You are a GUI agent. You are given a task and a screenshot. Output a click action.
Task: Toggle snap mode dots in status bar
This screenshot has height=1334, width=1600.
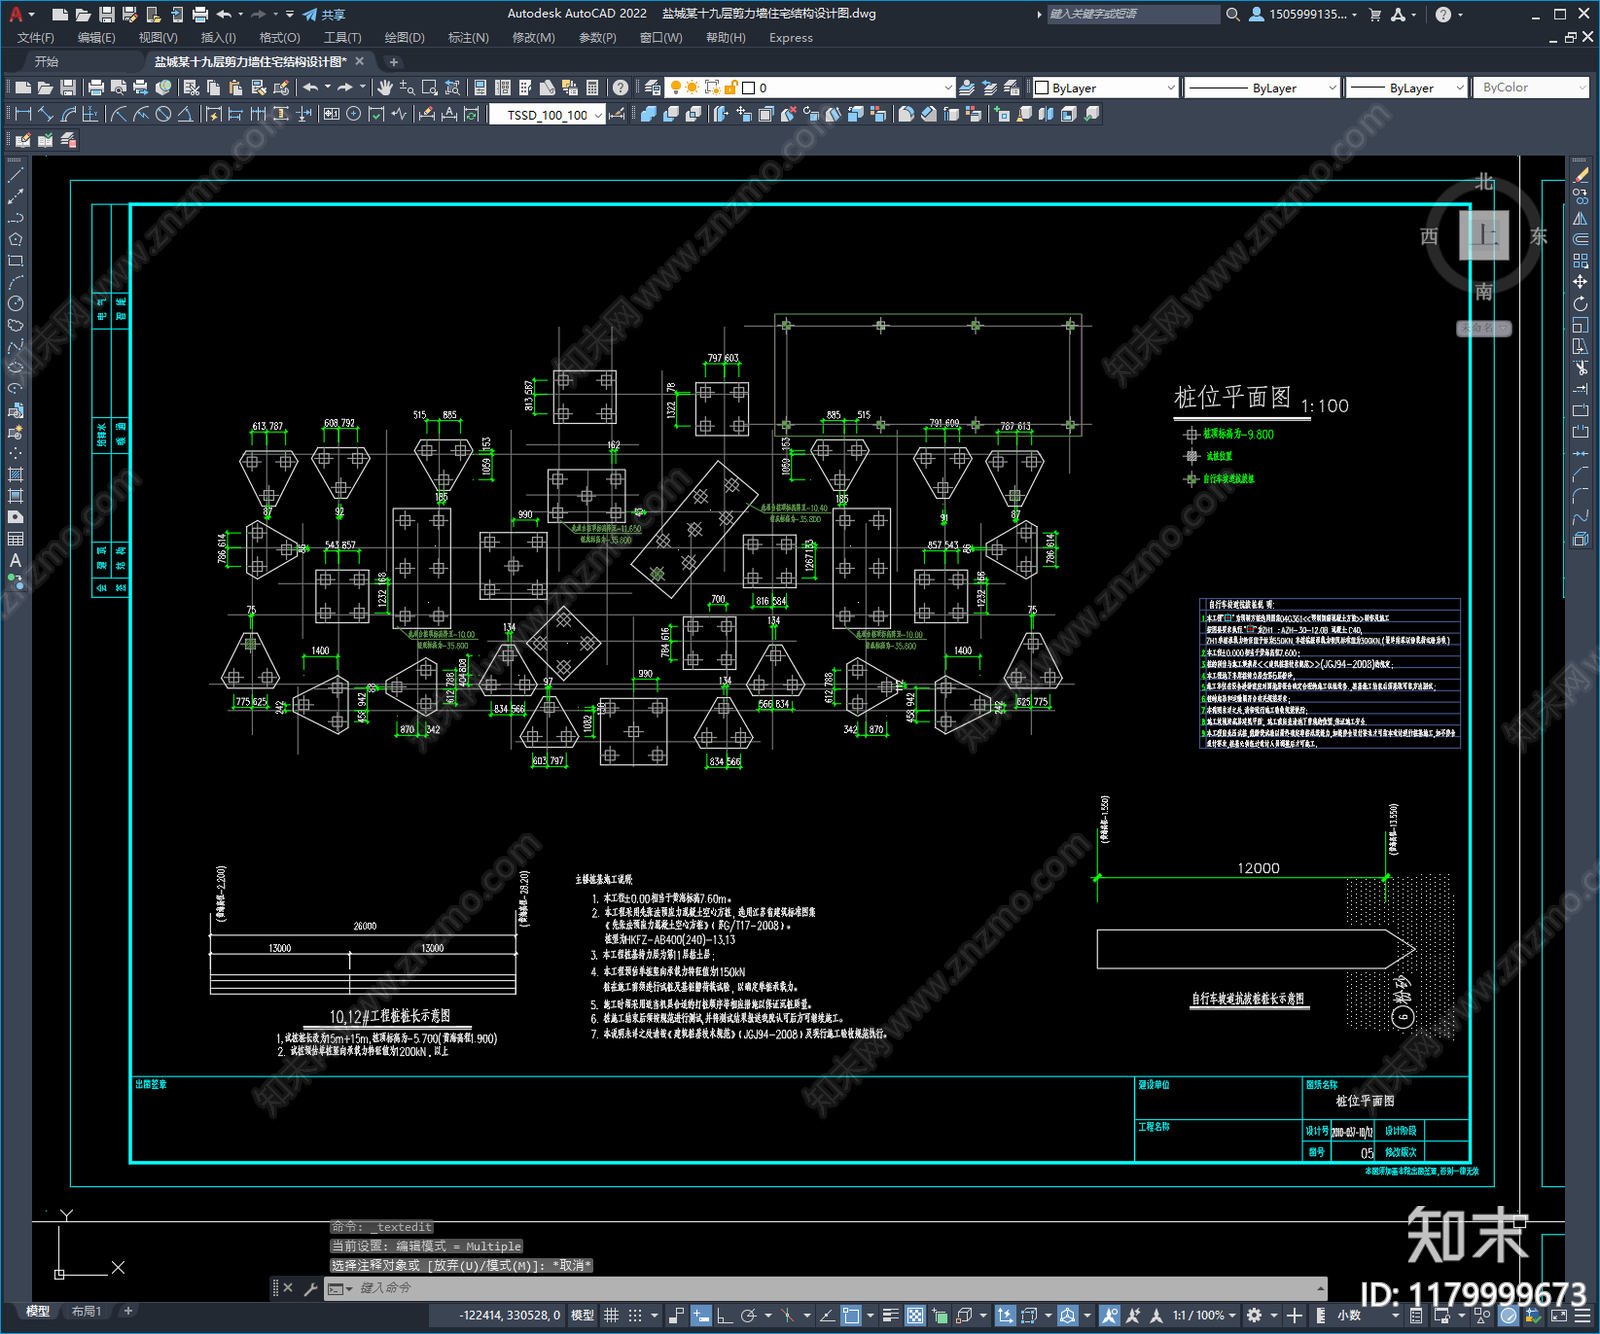(x=635, y=1315)
